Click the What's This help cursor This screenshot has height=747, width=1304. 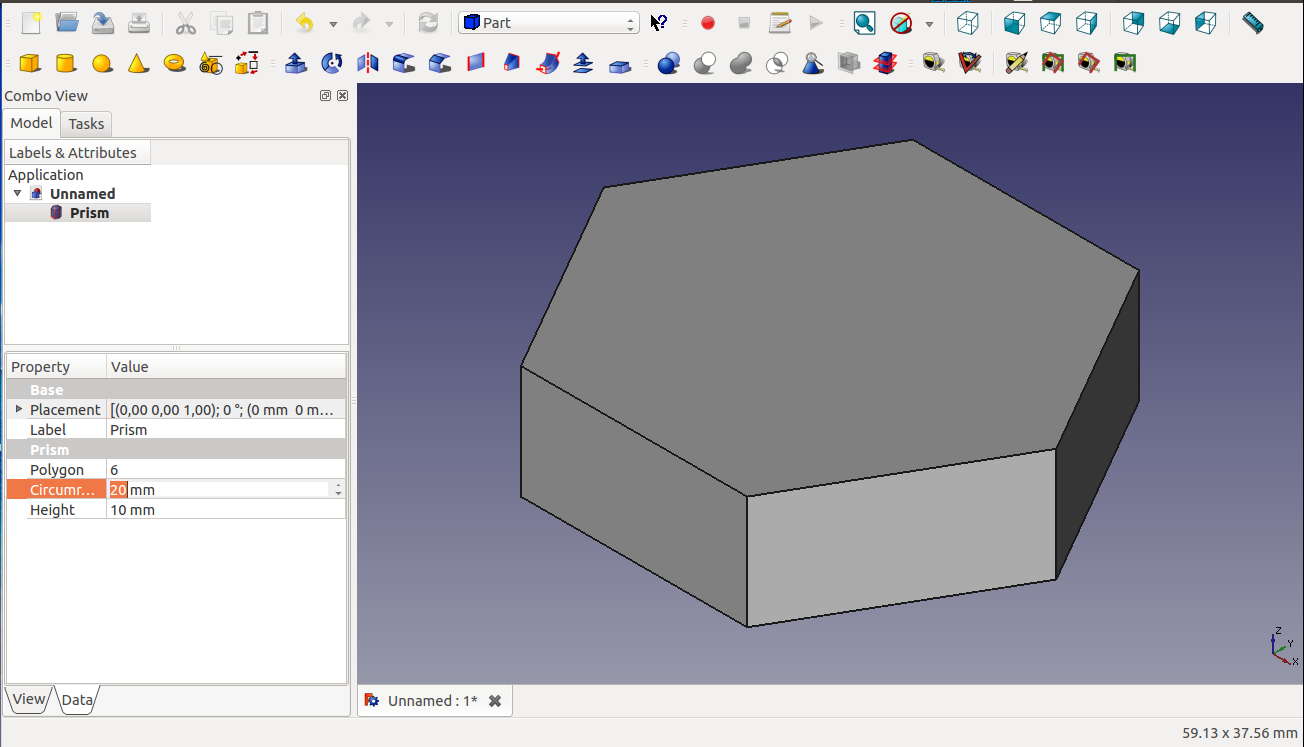658,23
